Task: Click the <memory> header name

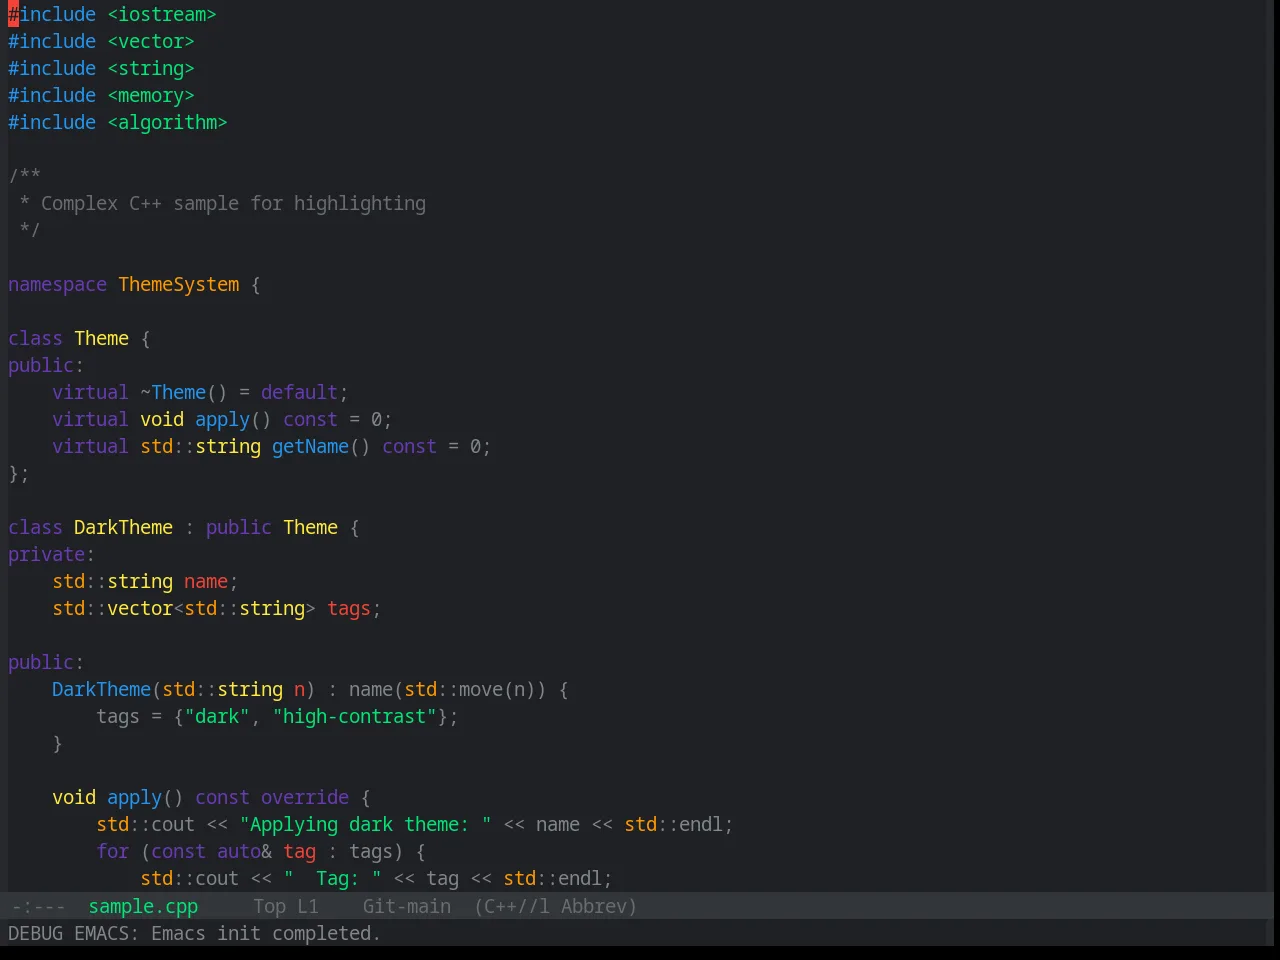Action: 151,95
